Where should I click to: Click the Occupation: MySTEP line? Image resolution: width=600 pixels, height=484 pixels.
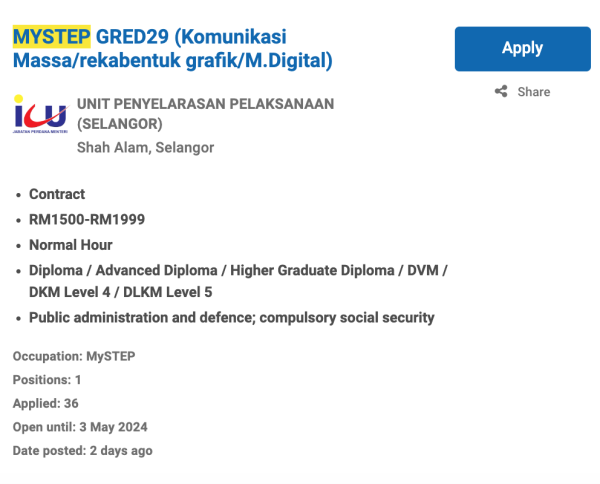pos(73,356)
